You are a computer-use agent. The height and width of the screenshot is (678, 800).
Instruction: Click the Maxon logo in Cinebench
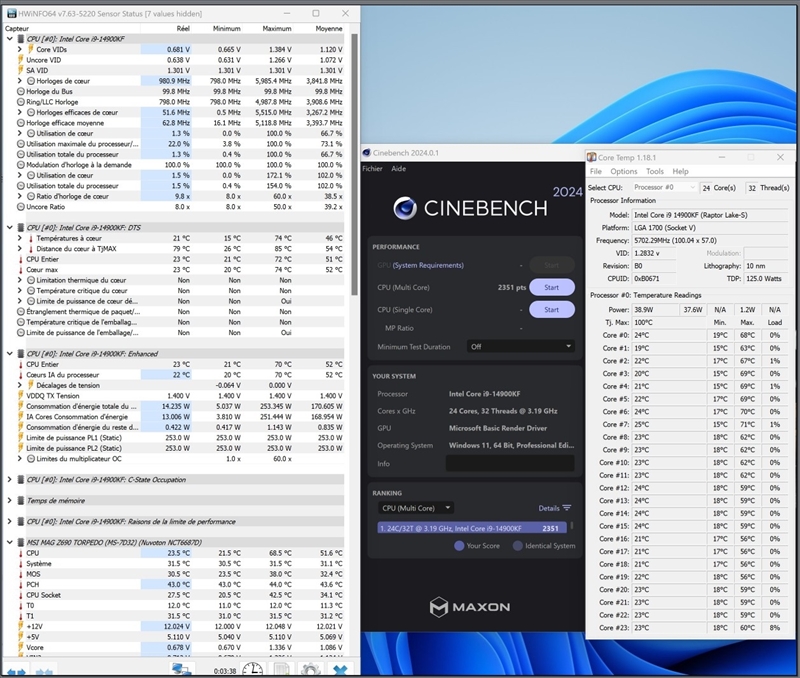pos(469,606)
